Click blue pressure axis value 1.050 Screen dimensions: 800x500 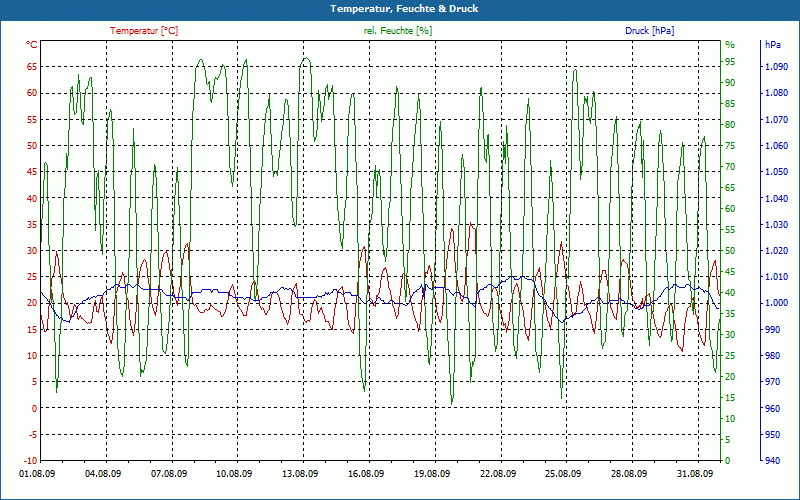(x=777, y=171)
